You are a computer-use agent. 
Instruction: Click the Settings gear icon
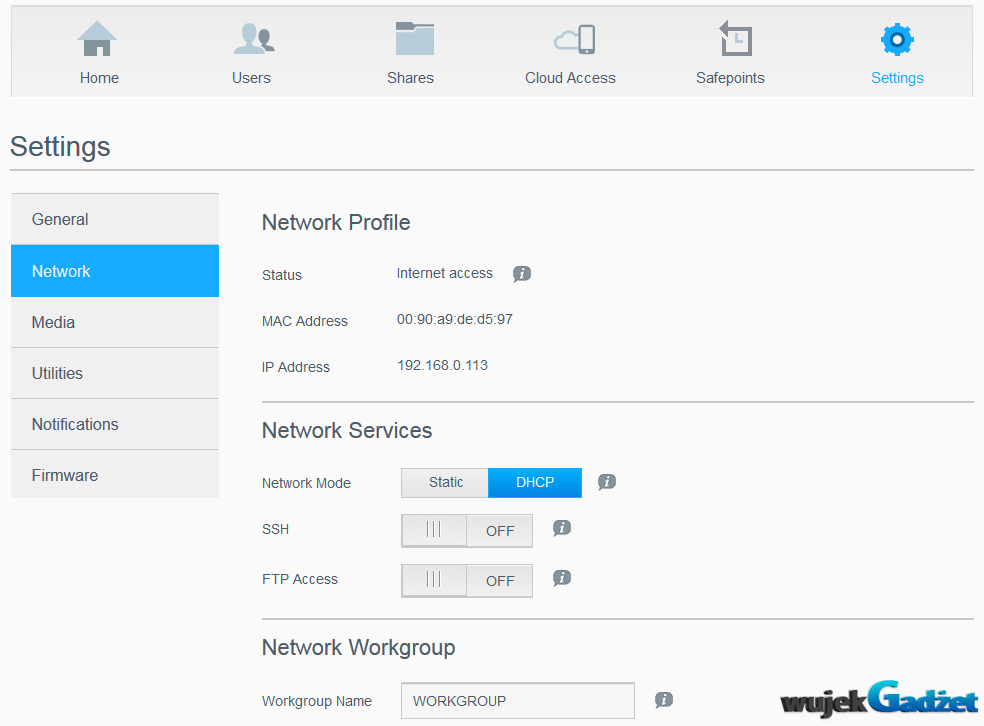coord(897,40)
